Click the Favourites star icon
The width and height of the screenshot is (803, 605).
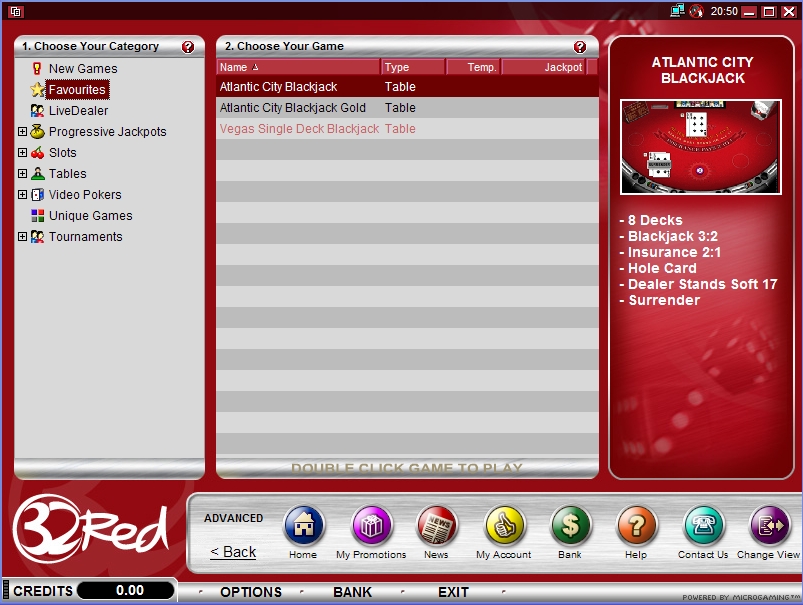(37, 90)
